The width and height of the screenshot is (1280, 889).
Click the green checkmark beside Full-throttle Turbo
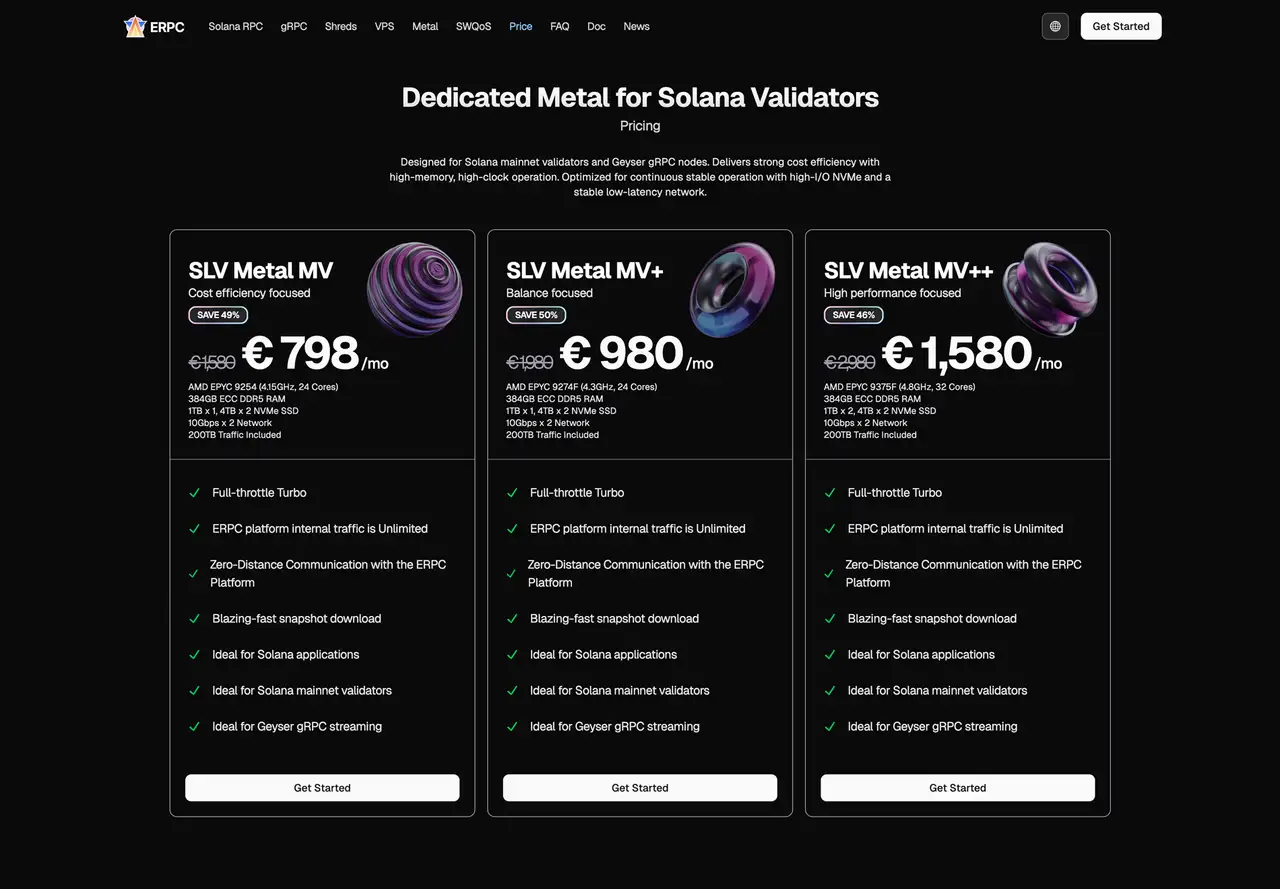194,492
